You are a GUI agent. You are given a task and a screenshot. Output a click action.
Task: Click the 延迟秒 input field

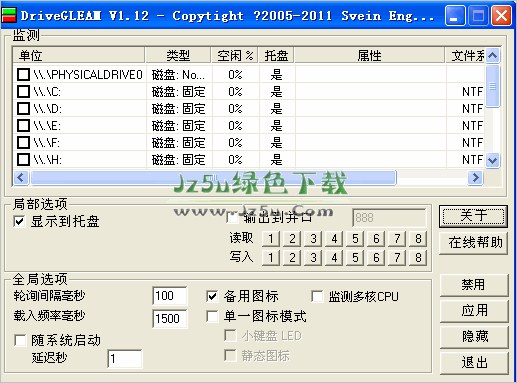point(125,359)
